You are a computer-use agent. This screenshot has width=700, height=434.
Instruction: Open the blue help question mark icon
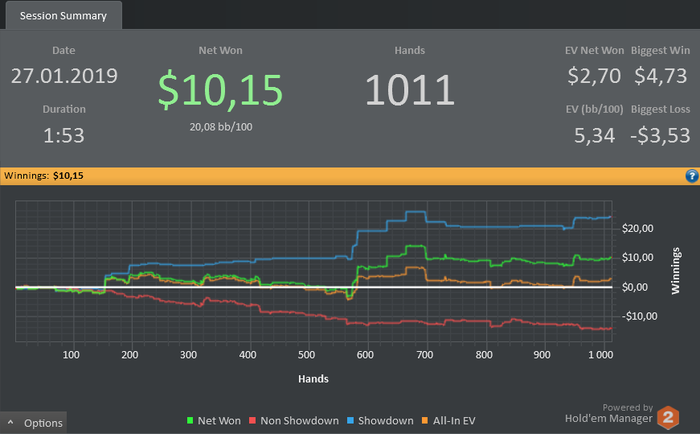(x=692, y=176)
